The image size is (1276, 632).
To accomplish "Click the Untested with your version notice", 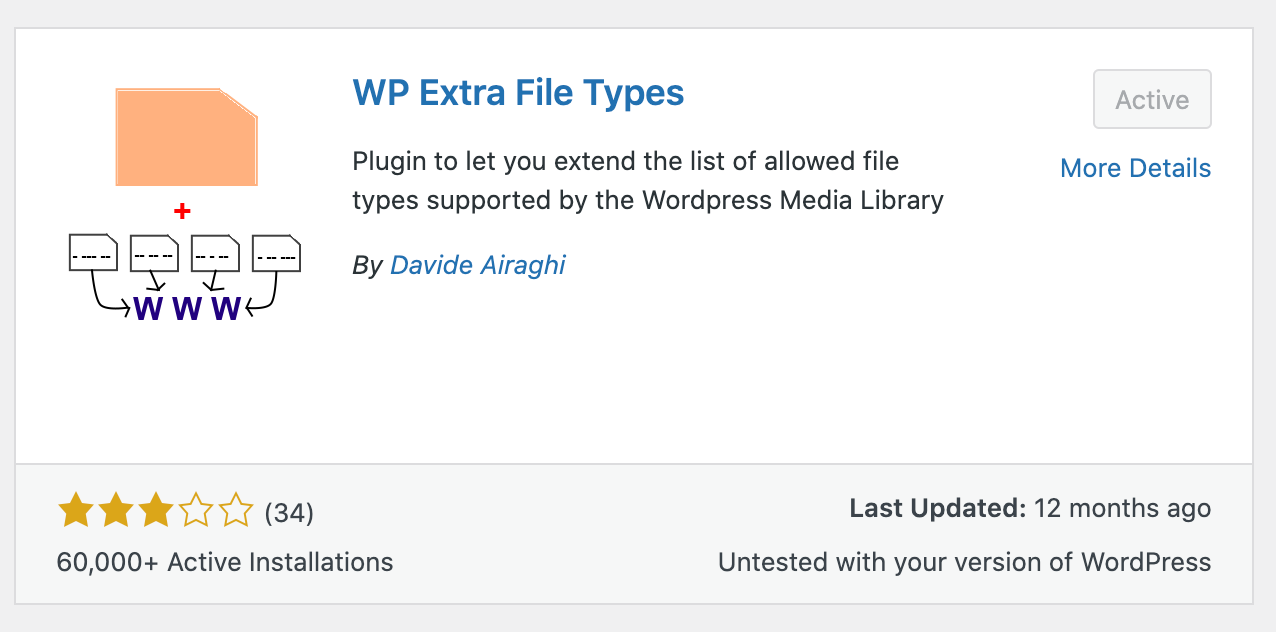I will point(964,562).
